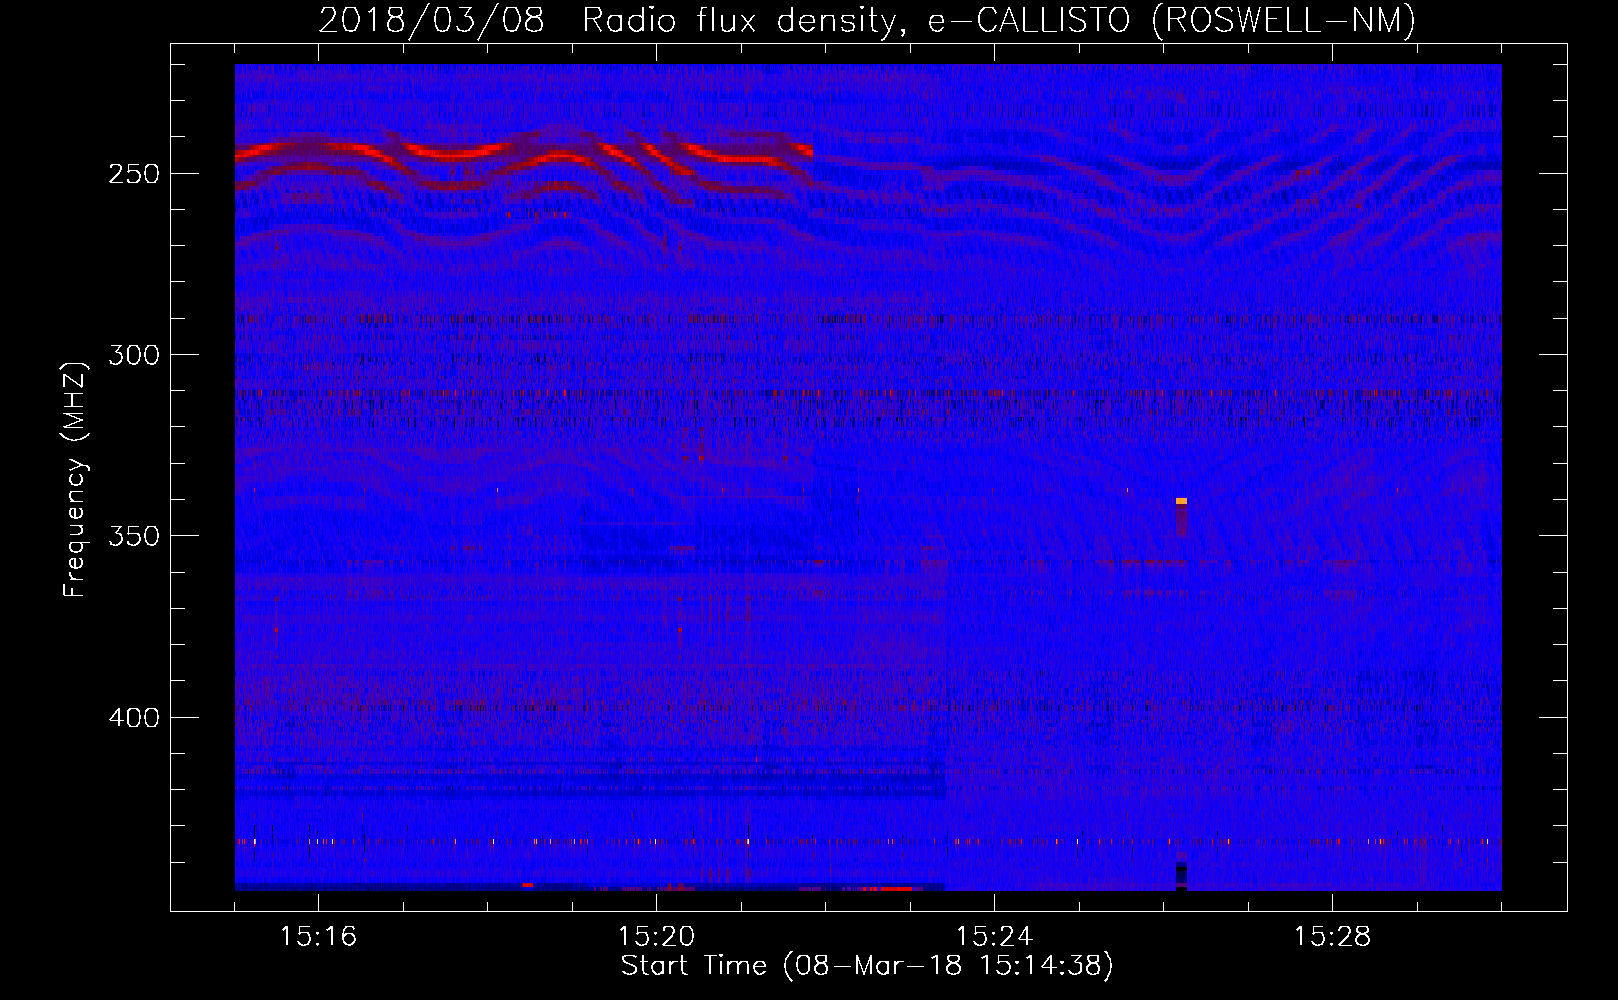This screenshot has height=1000, width=1618.
Task: Click the 'Frequency (MHZ)' axis label
Action: 75,479
